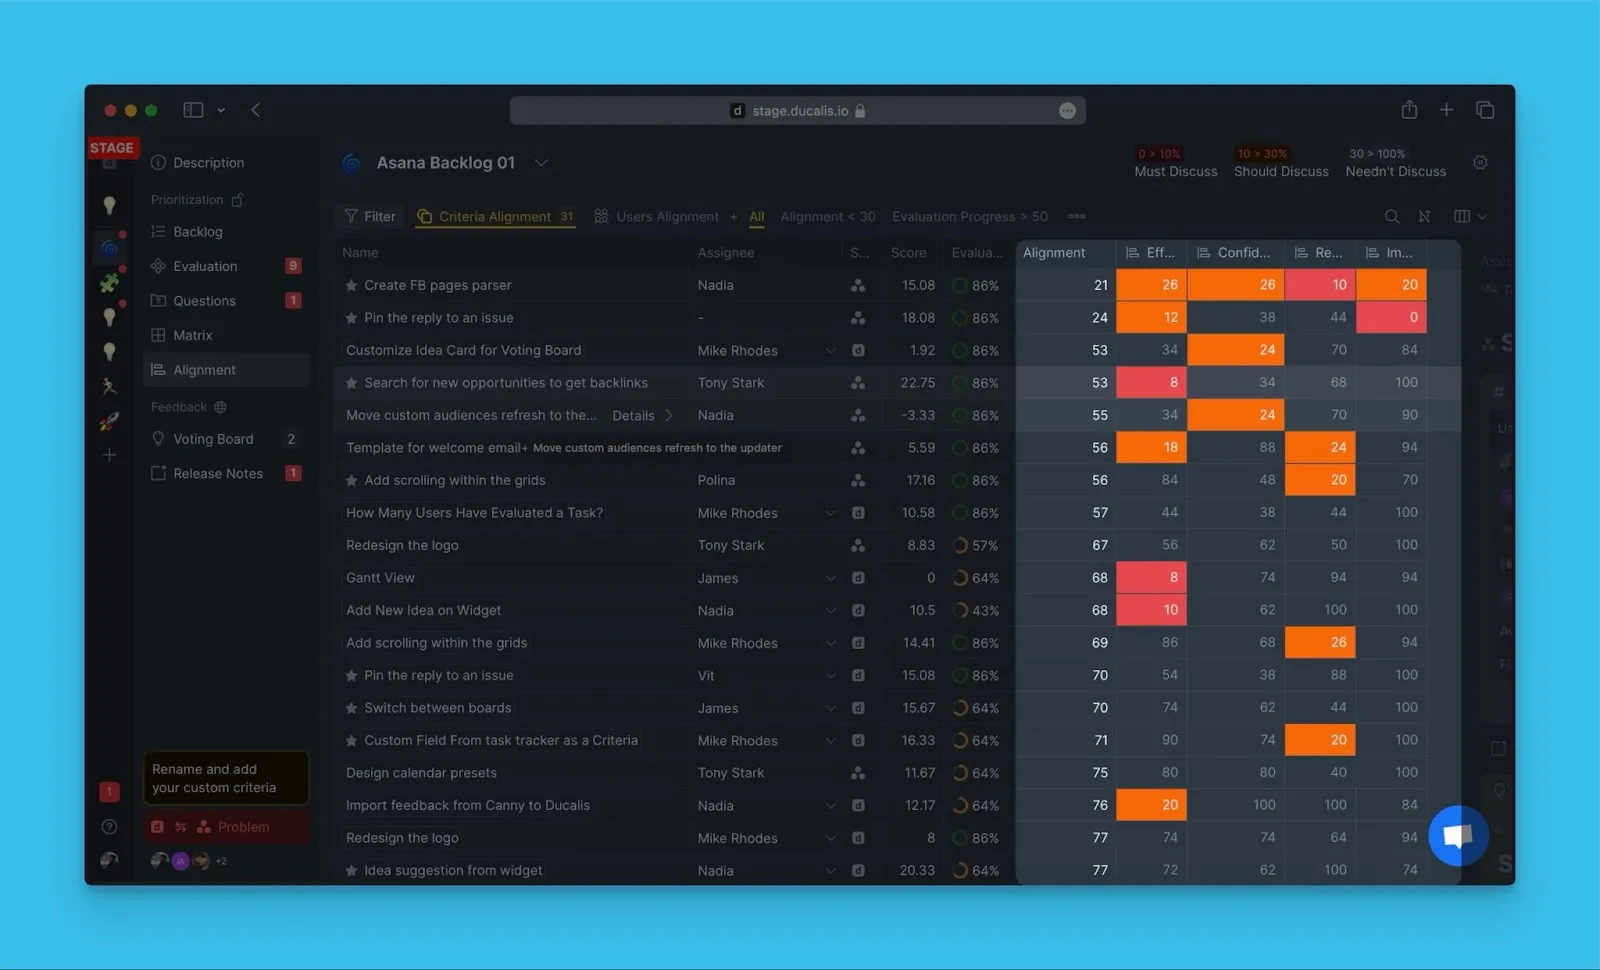The image size is (1600, 970).
Task: Click the help question mark icon
Action: (x=110, y=827)
